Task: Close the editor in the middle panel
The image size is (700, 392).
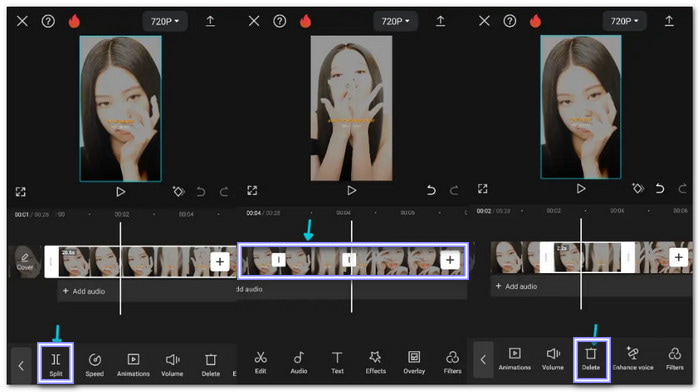Action: coord(254,21)
